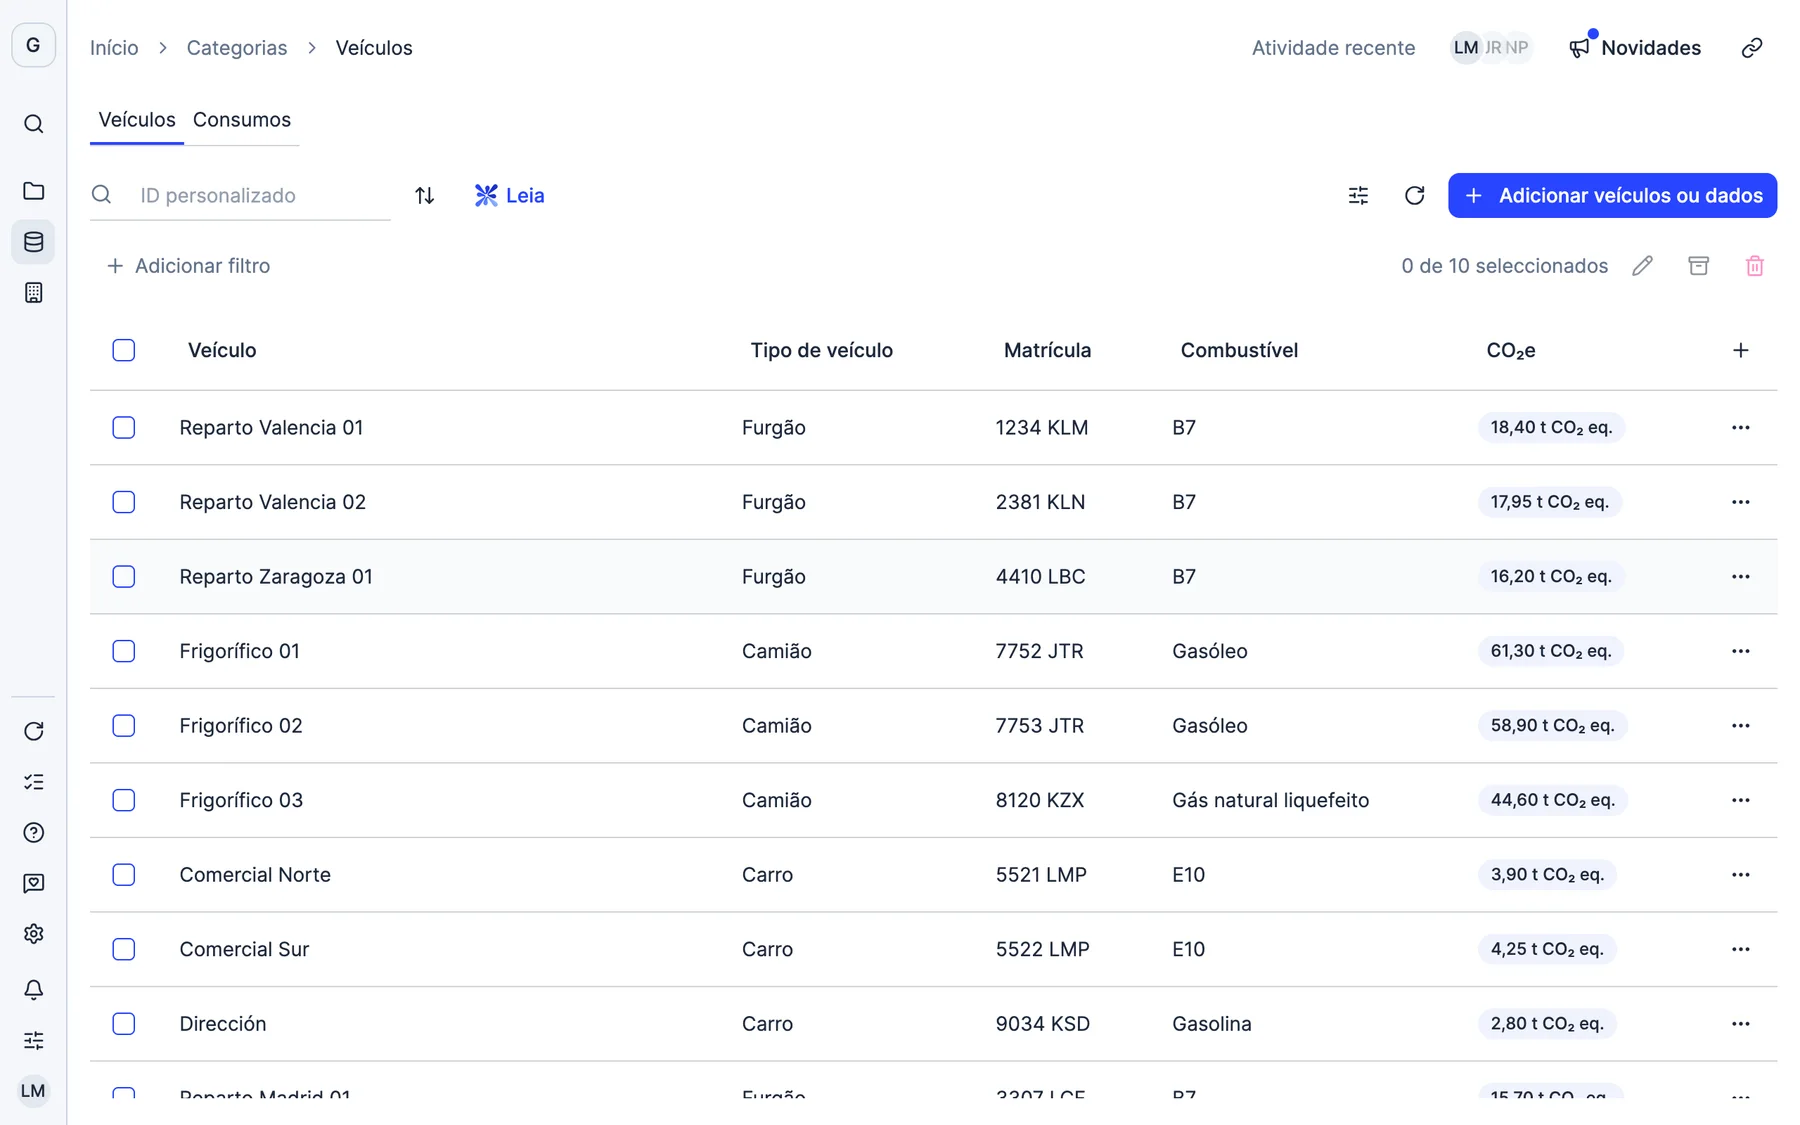The image size is (1800, 1125).
Task: Open the row menu for Dirección
Action: pos(1740,1024)
